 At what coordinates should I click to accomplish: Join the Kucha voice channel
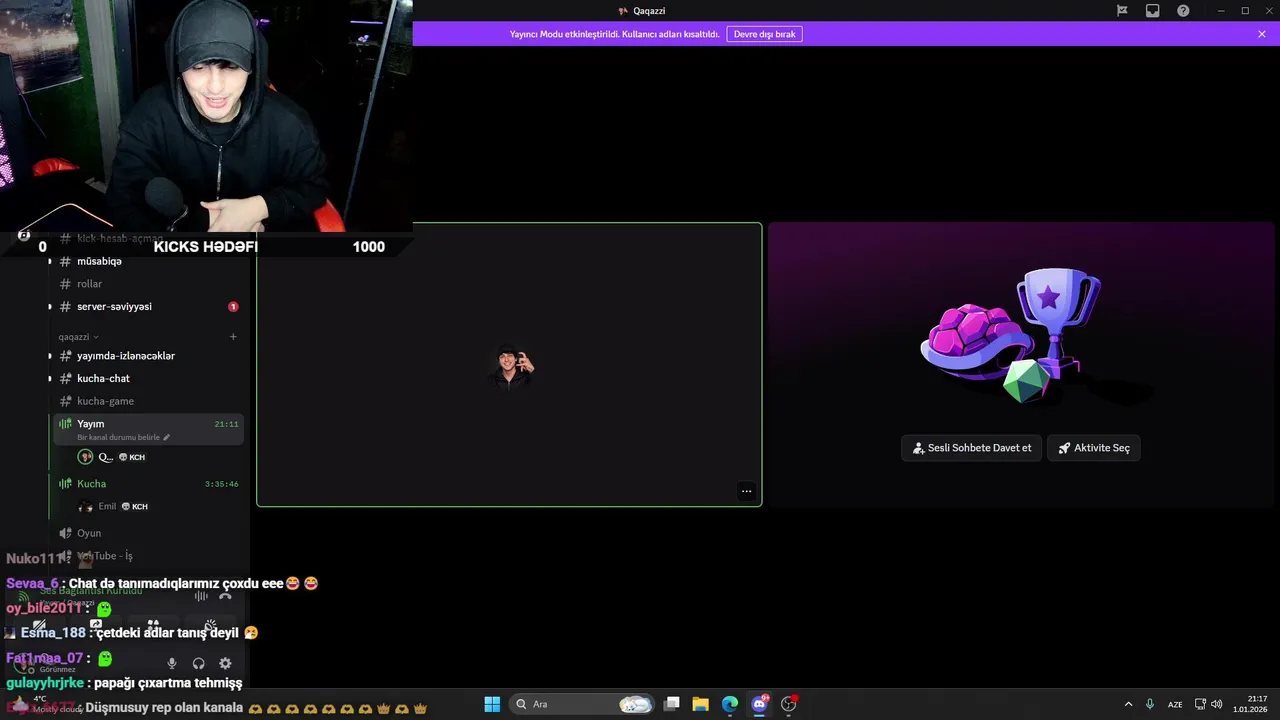146,484
